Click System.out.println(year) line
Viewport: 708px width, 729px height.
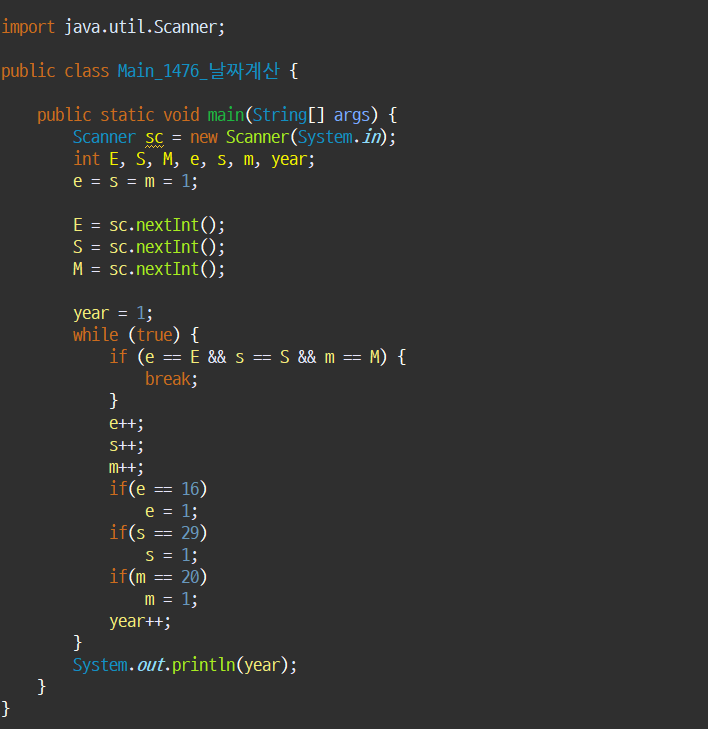click(x=185, y=665)
